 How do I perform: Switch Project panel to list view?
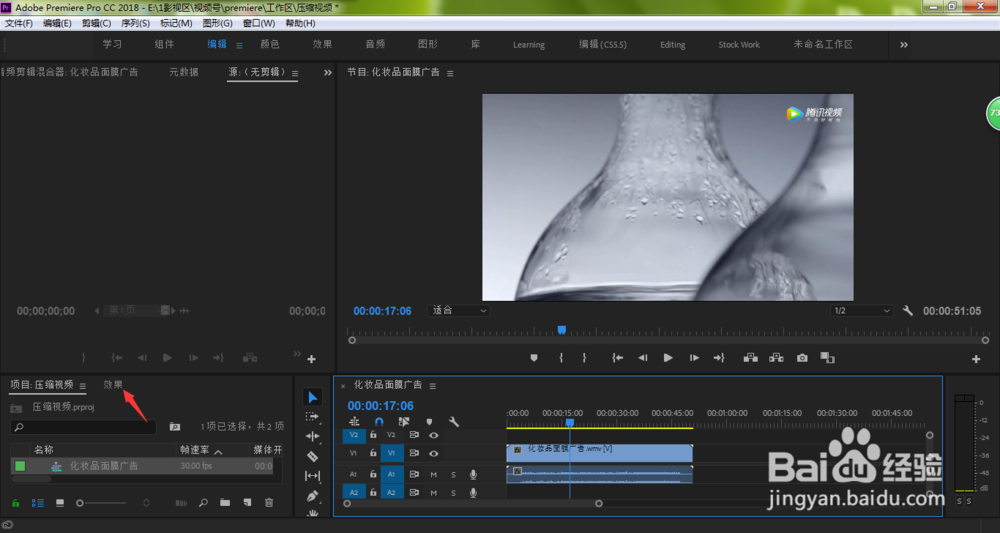[38, 503]
